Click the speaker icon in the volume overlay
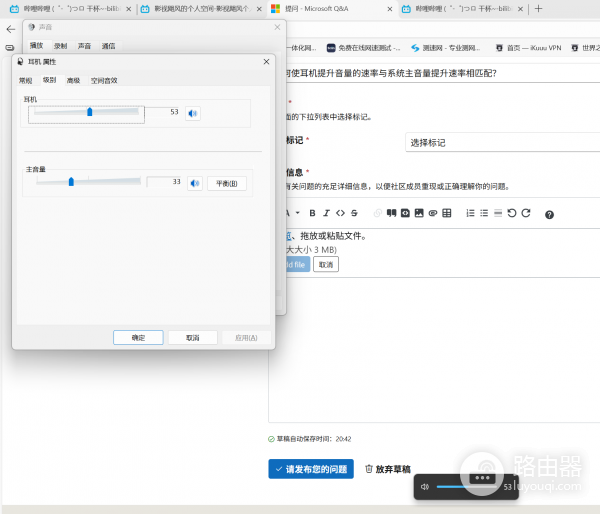 pos(425,486)
